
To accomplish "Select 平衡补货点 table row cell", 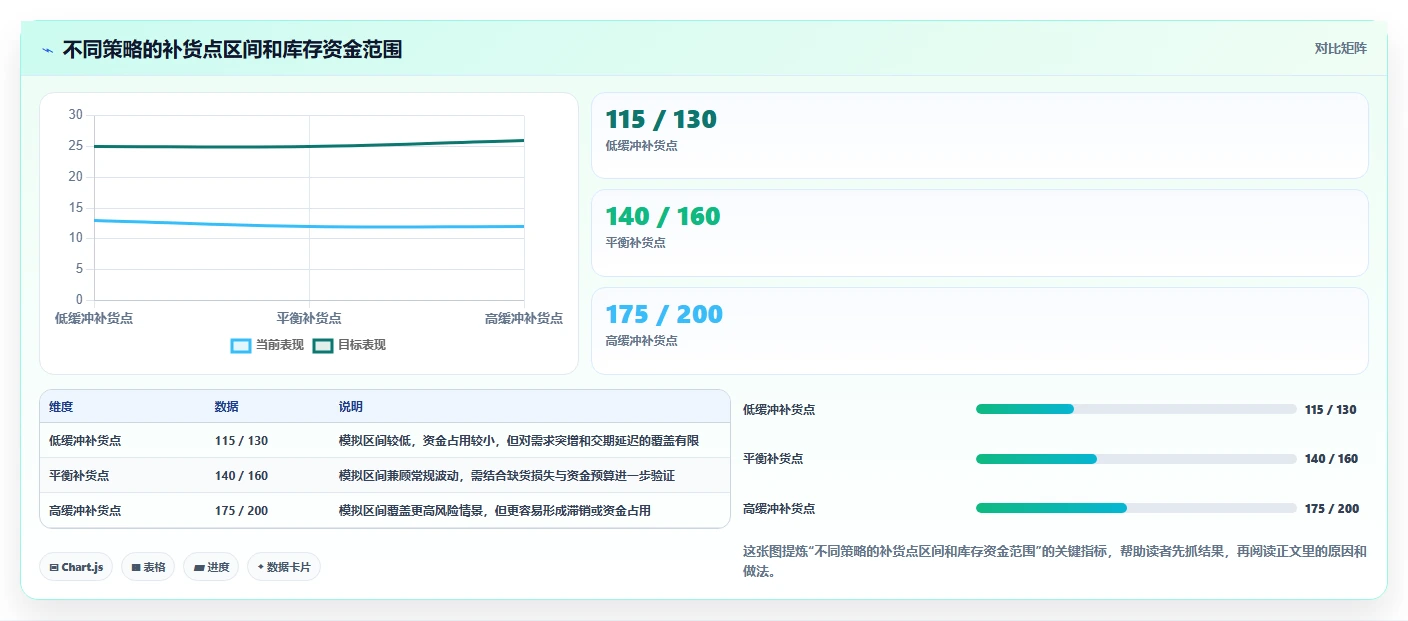I will pos(79,475).
